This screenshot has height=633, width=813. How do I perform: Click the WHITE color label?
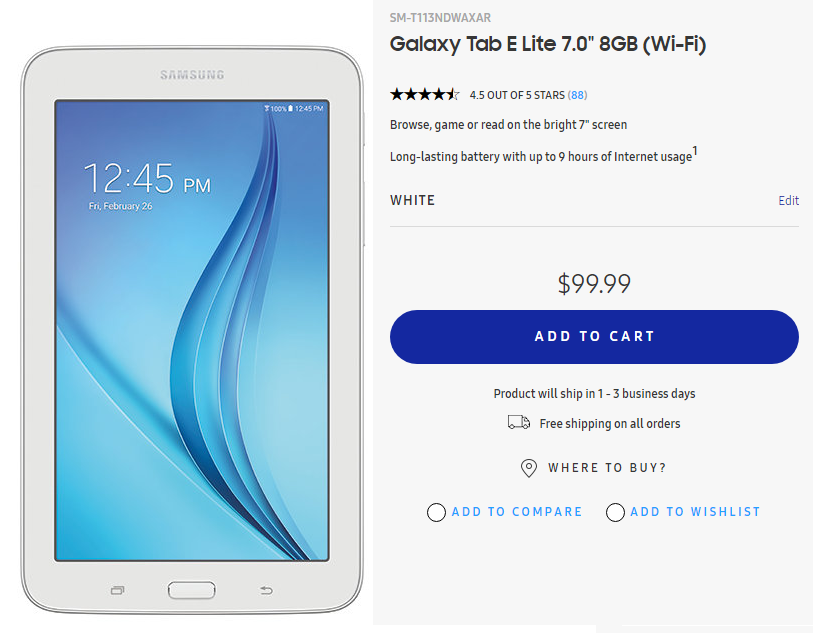coord(413,200)
